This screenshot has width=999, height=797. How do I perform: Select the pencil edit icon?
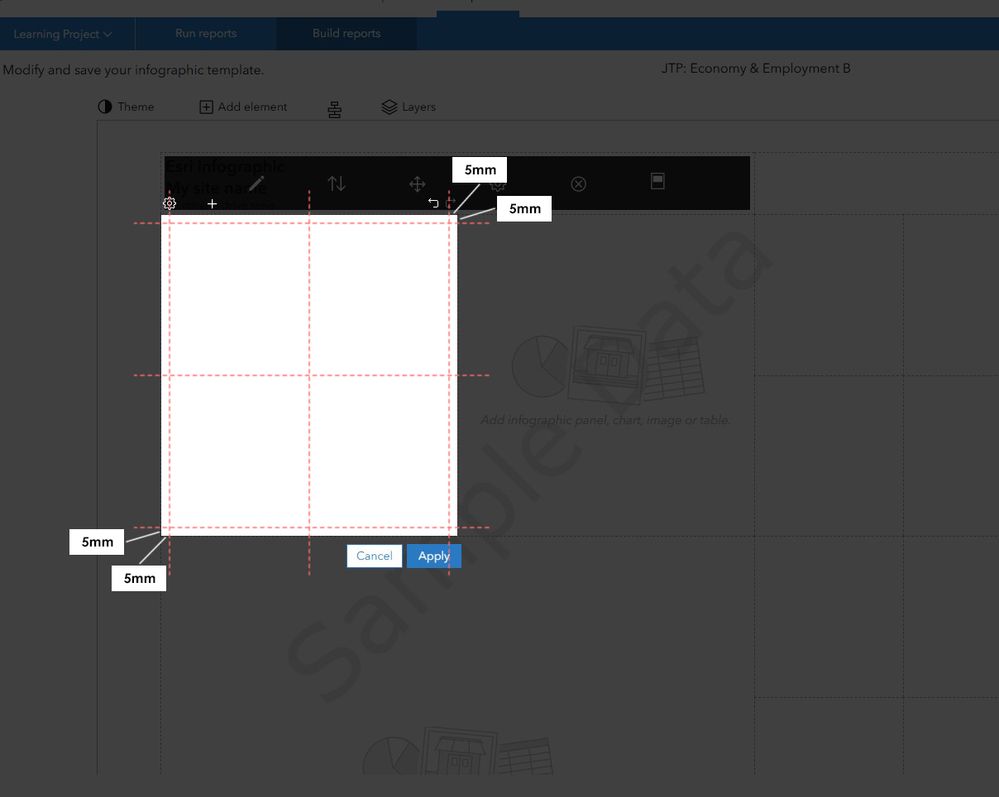[x=257, y=183]
